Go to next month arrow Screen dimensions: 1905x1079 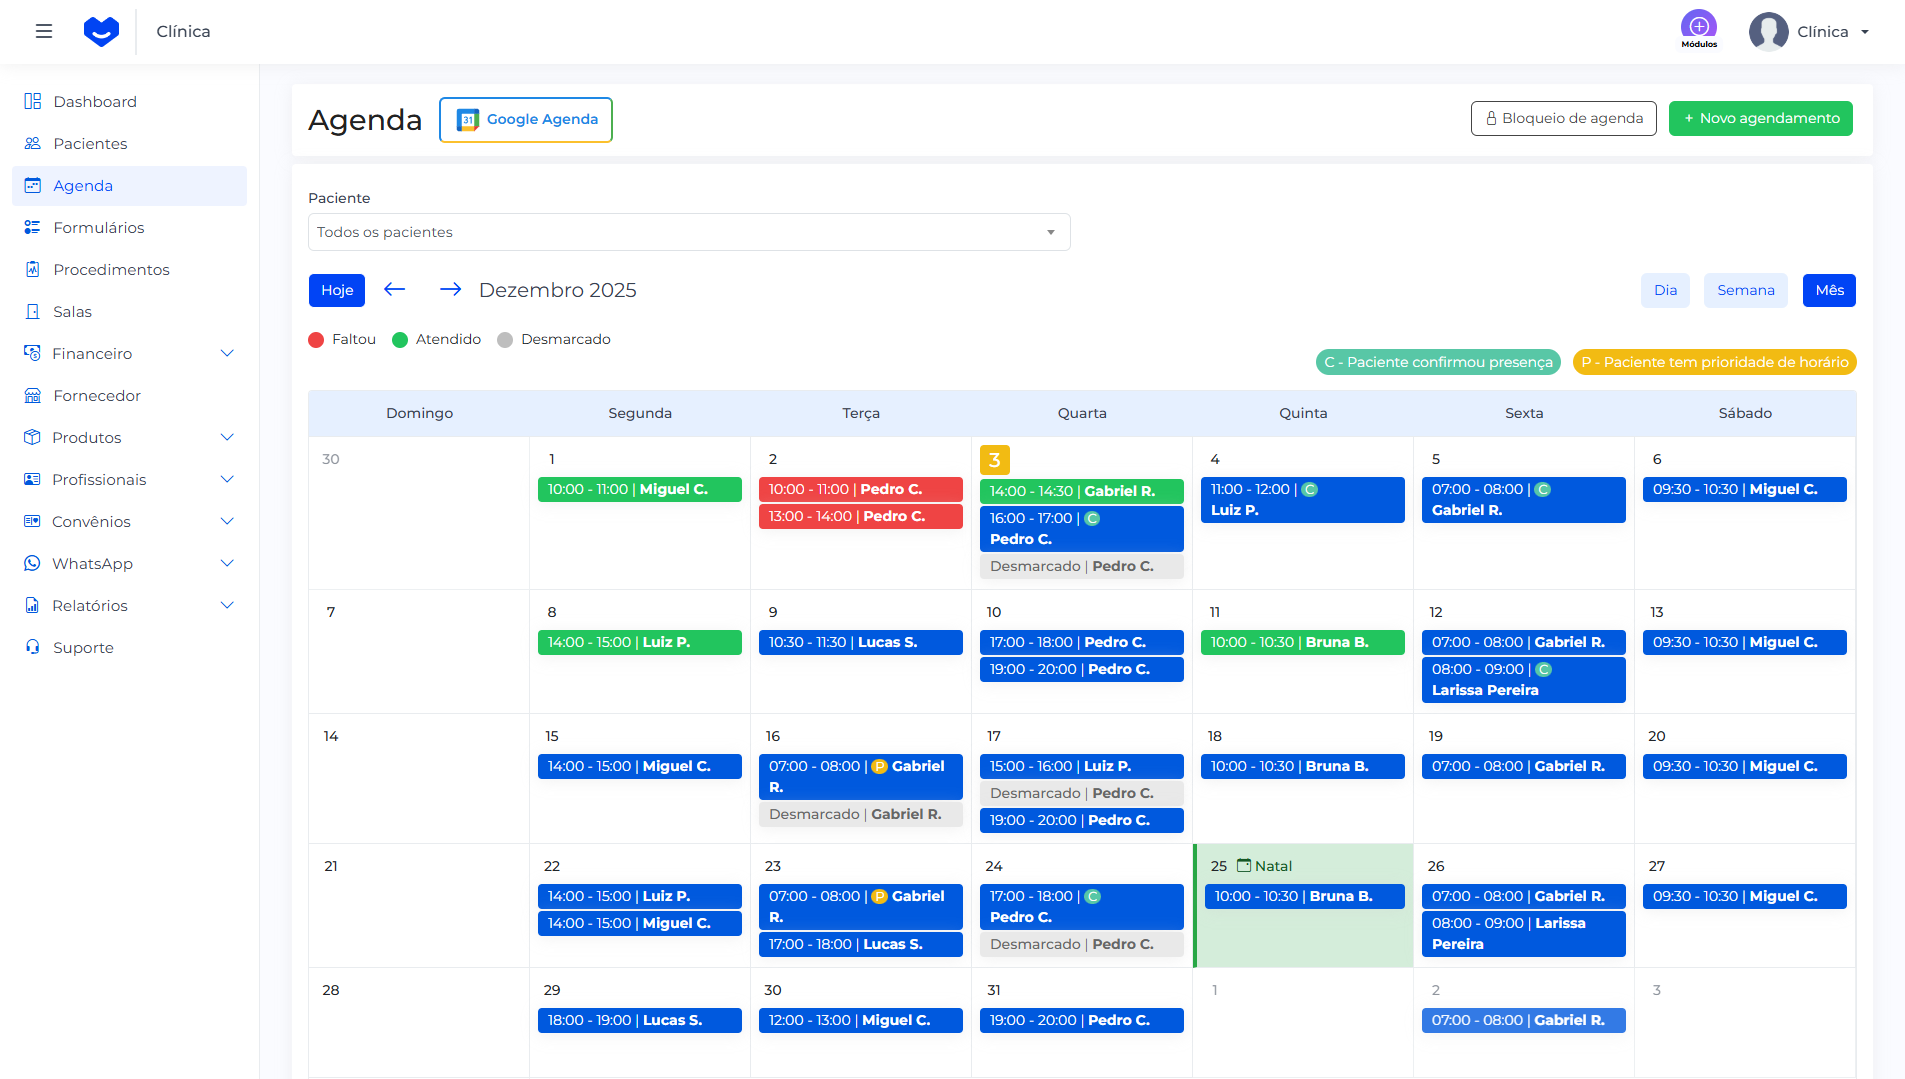[450, 290]
